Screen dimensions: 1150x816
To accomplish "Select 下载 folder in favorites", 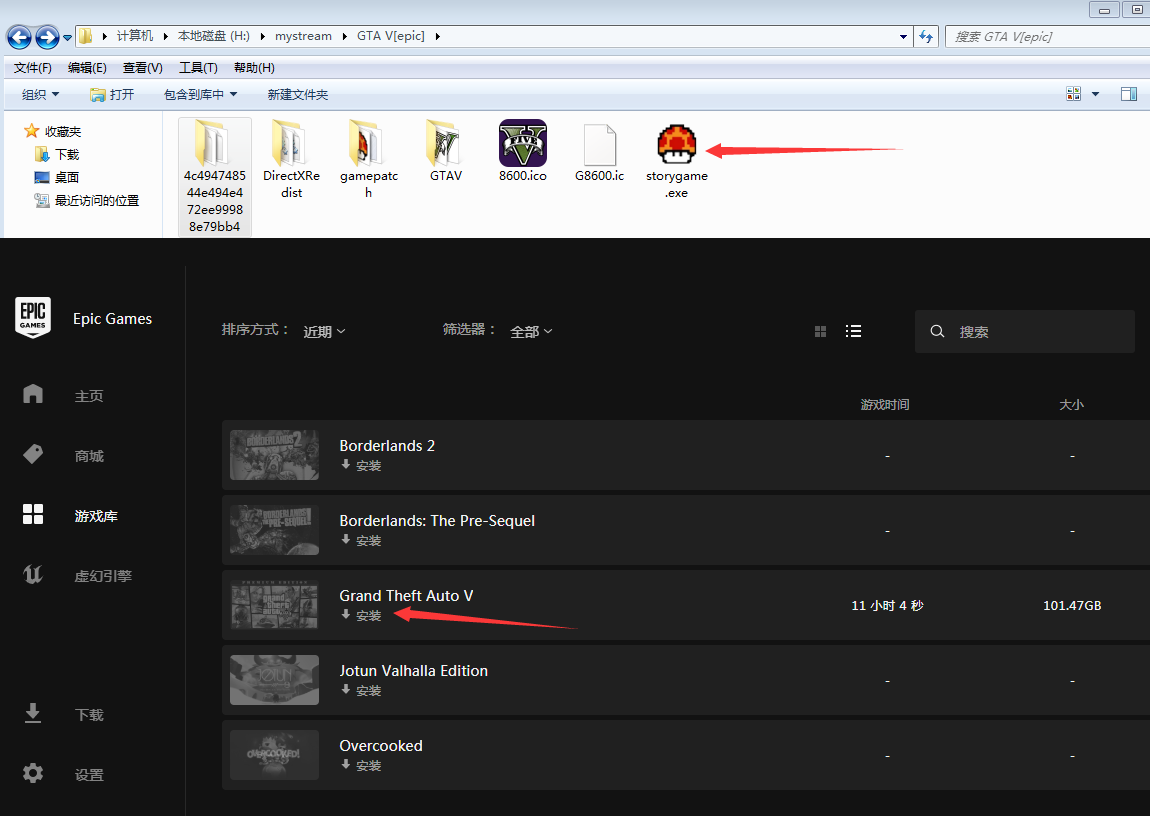I will tap(57, 155).
